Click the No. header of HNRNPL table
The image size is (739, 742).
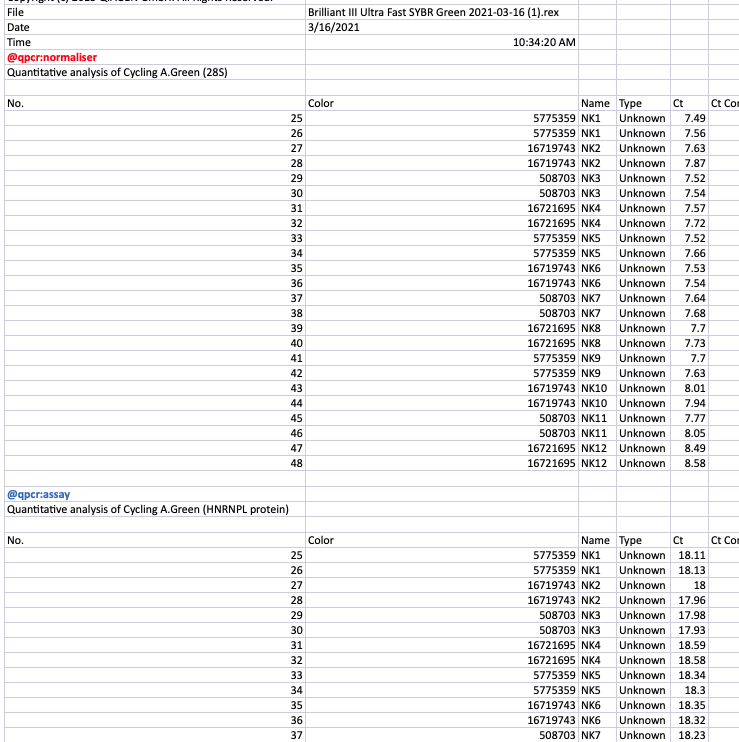pyautogui.click(x=155, y=540)
